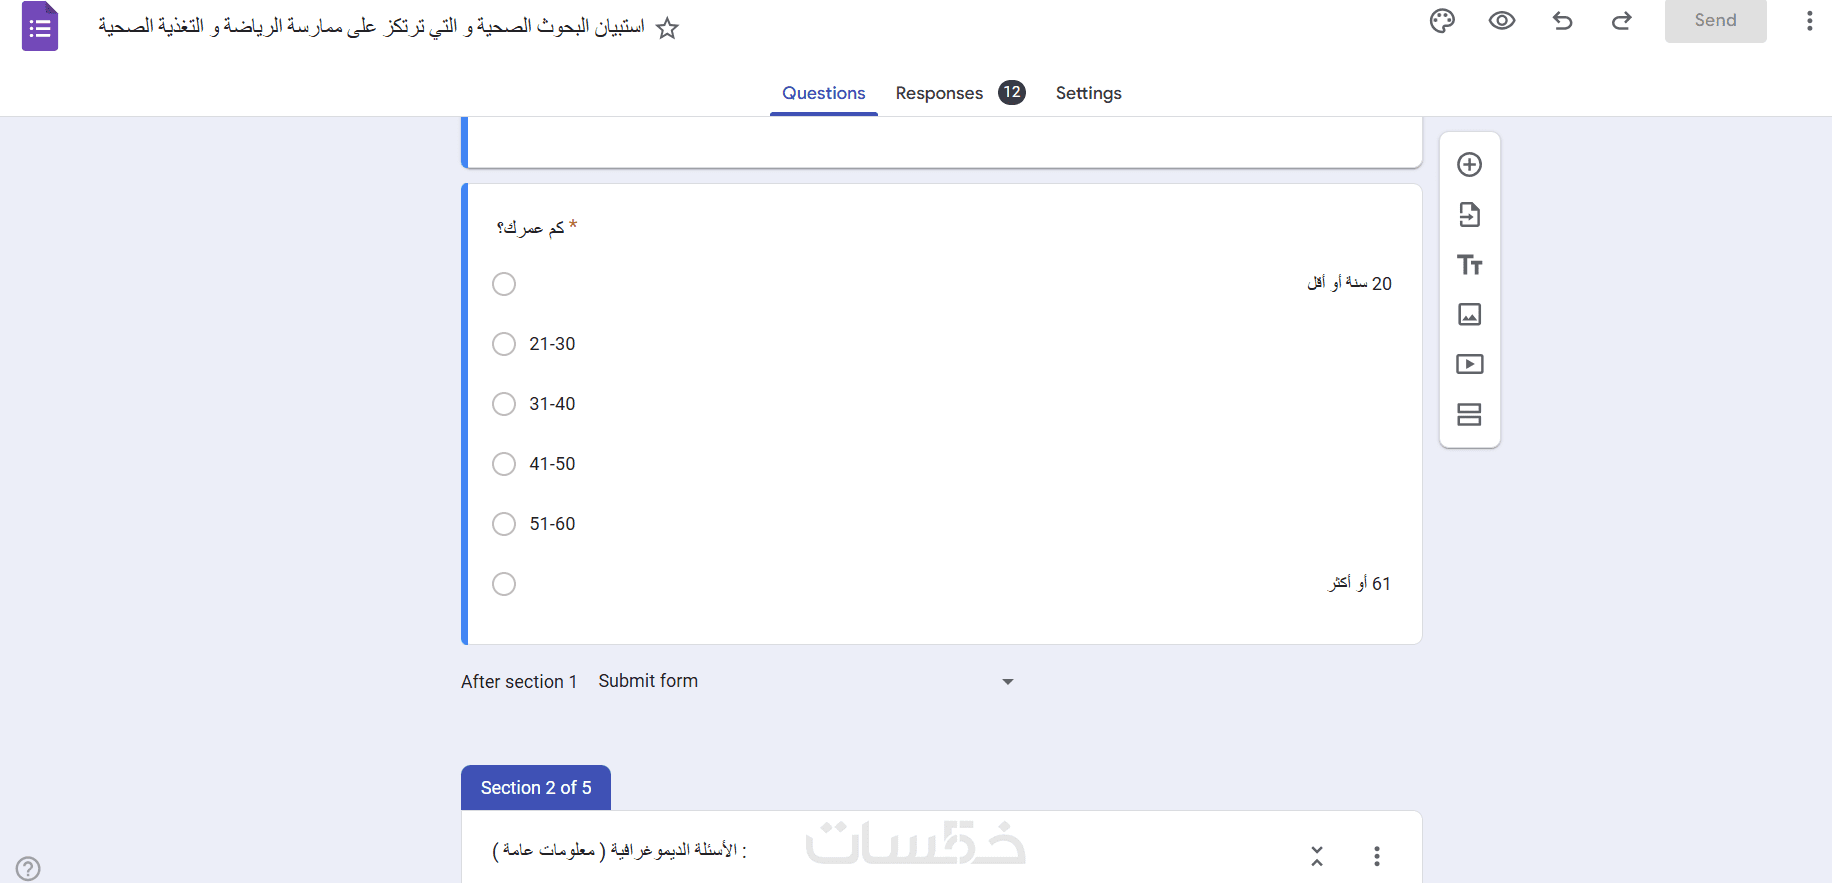Open the Customize theme palette
Image resolution: width=1832 pixels, height=883 pixels.
click(1442, 21)
